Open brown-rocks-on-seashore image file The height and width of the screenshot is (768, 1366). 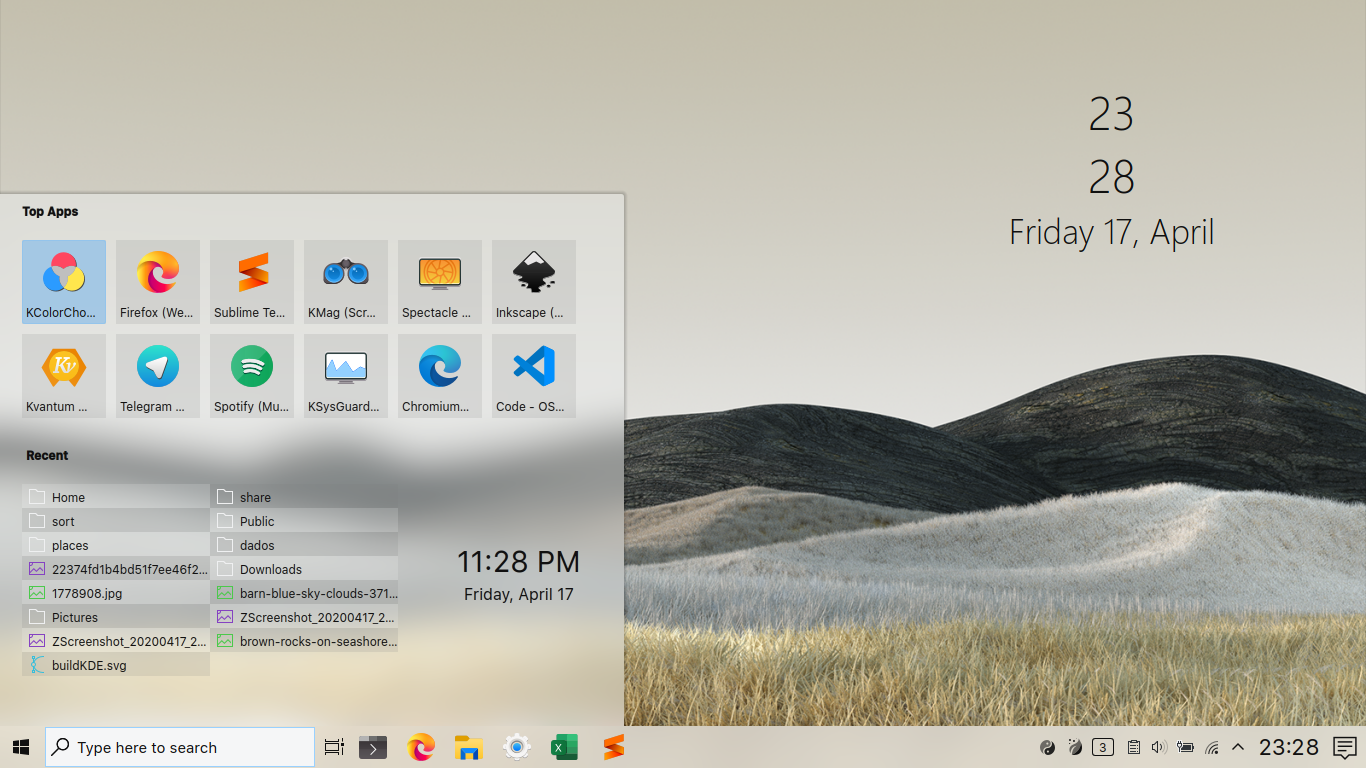point(304,641)
